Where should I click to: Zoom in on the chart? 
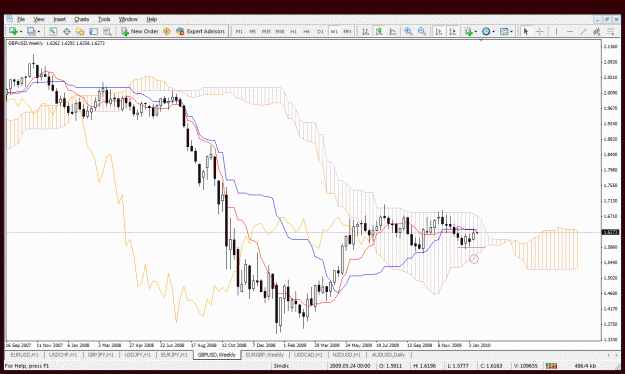click(408, 31)
